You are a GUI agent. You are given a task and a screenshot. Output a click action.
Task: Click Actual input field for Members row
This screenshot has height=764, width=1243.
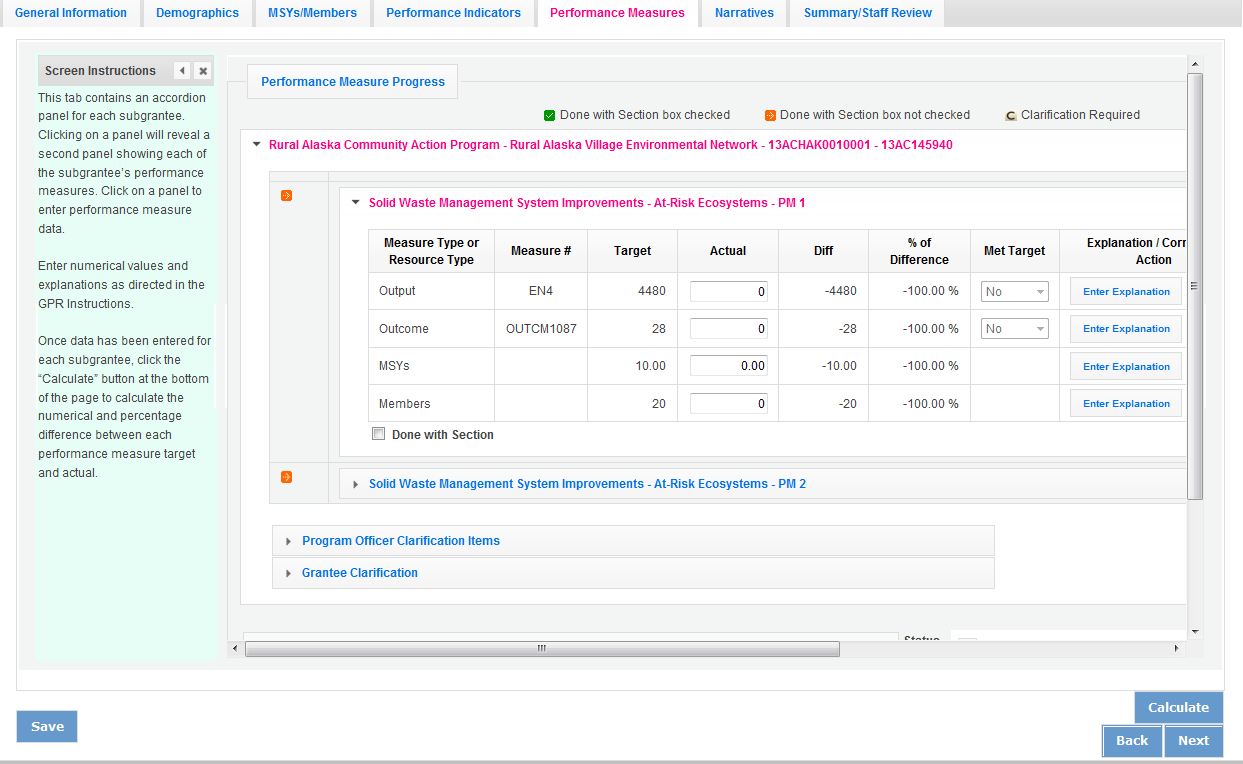728,404
